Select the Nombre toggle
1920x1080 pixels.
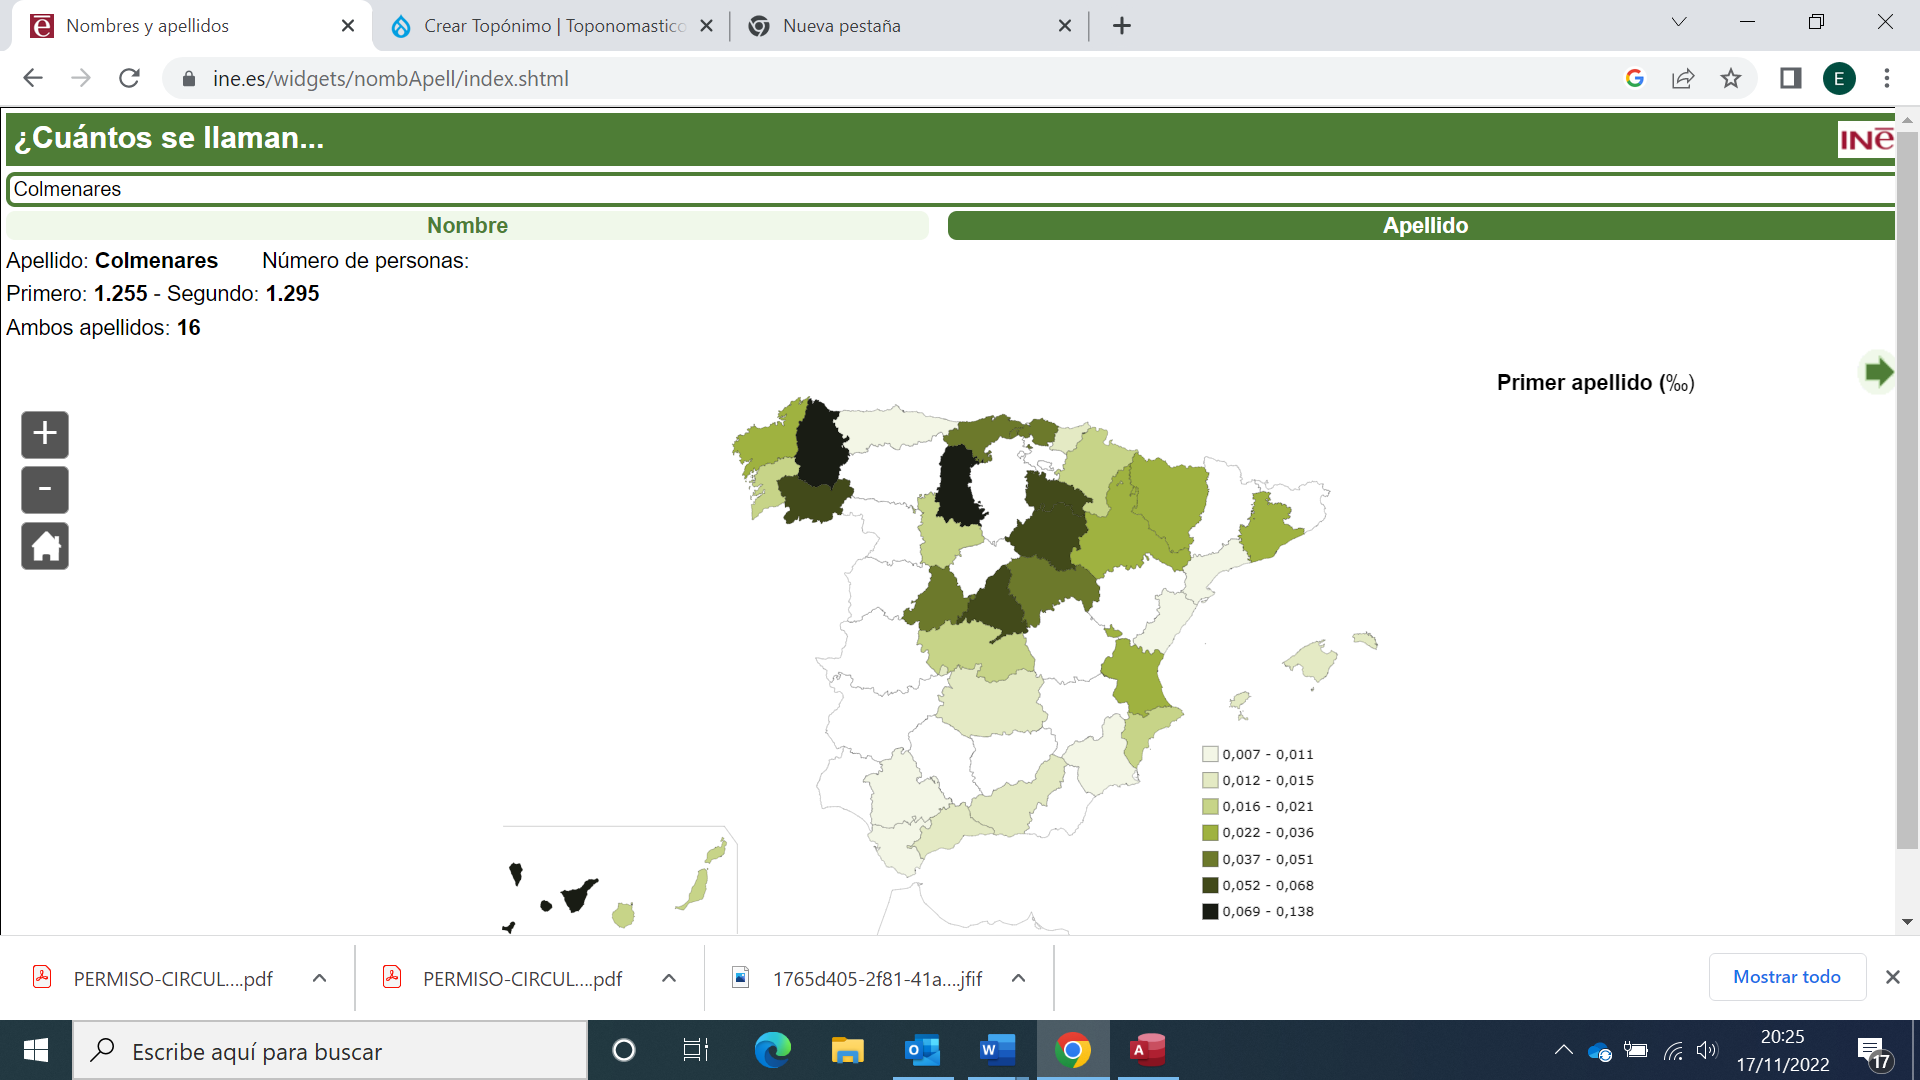[x=467, y=226]
